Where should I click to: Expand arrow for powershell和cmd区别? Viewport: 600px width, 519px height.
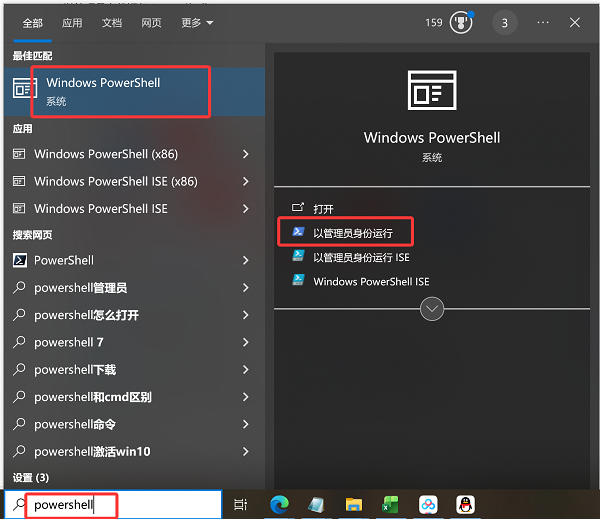246,397
